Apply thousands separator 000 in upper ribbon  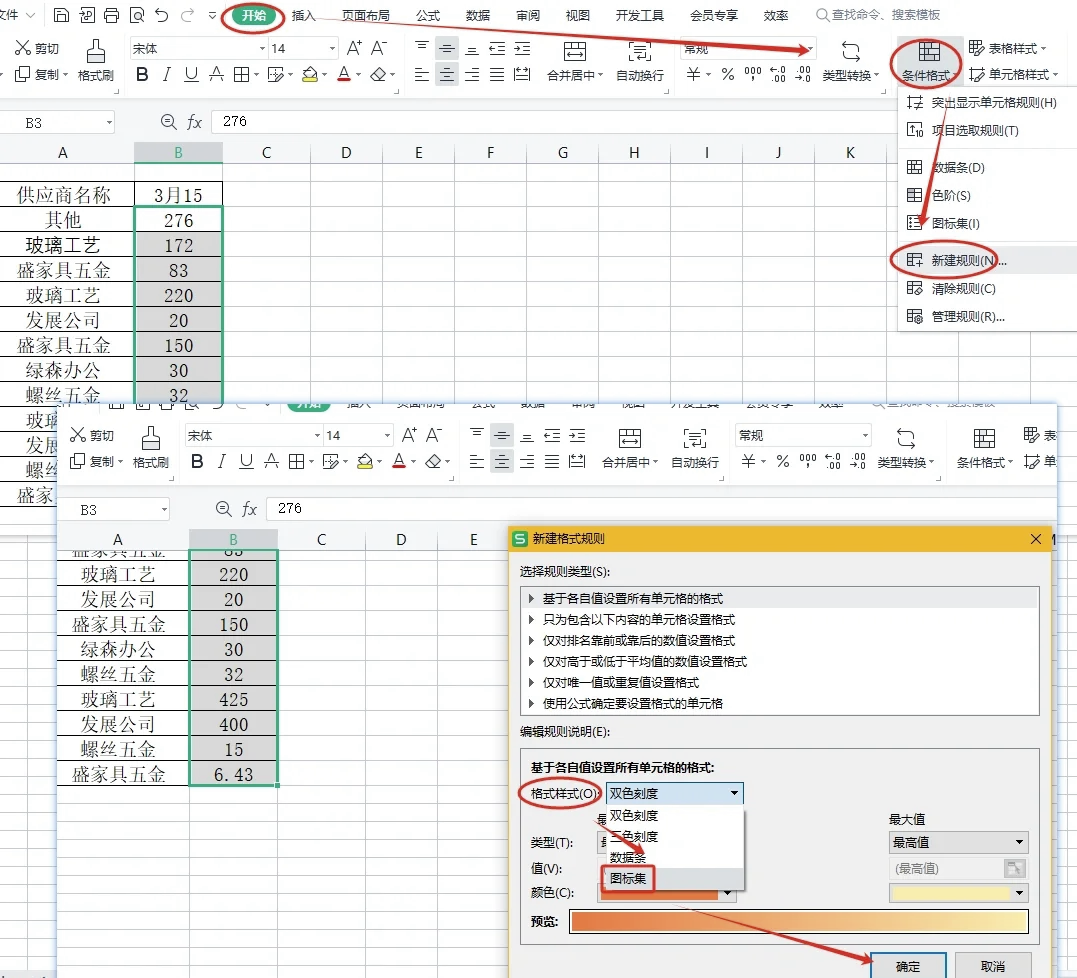coord(753,73)
